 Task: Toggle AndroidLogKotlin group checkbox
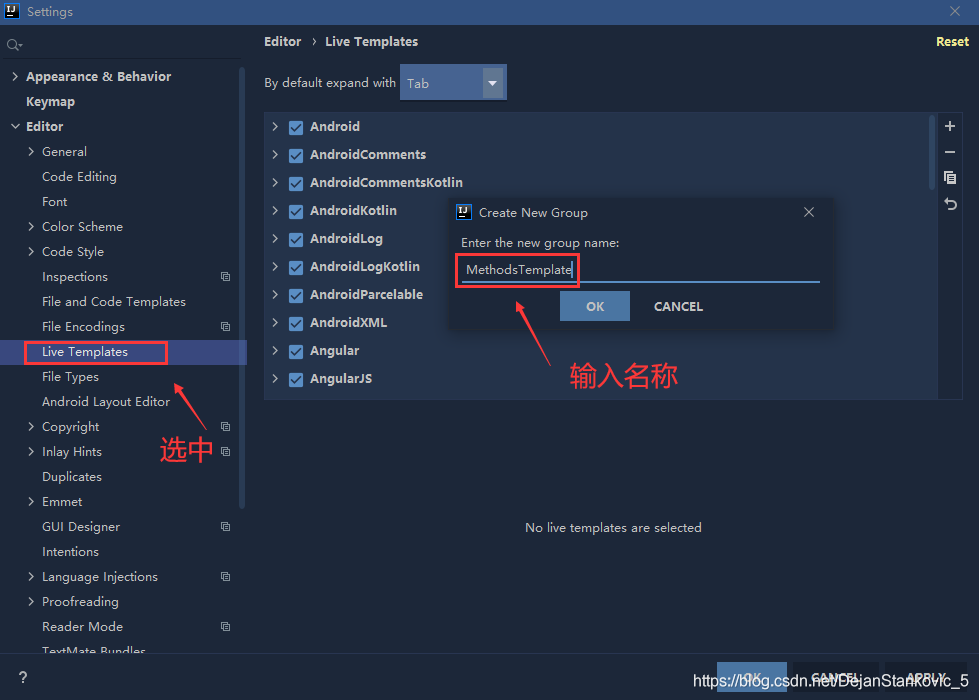[x=296, y=267]
